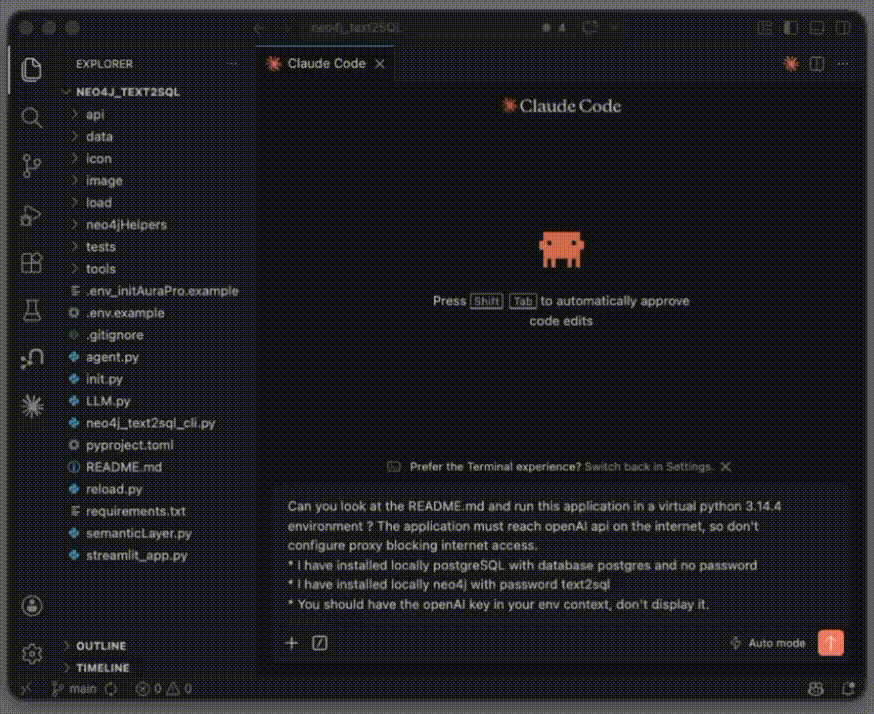Open pyproject.toml file
The image size is (874, 714).
(129, 445)
